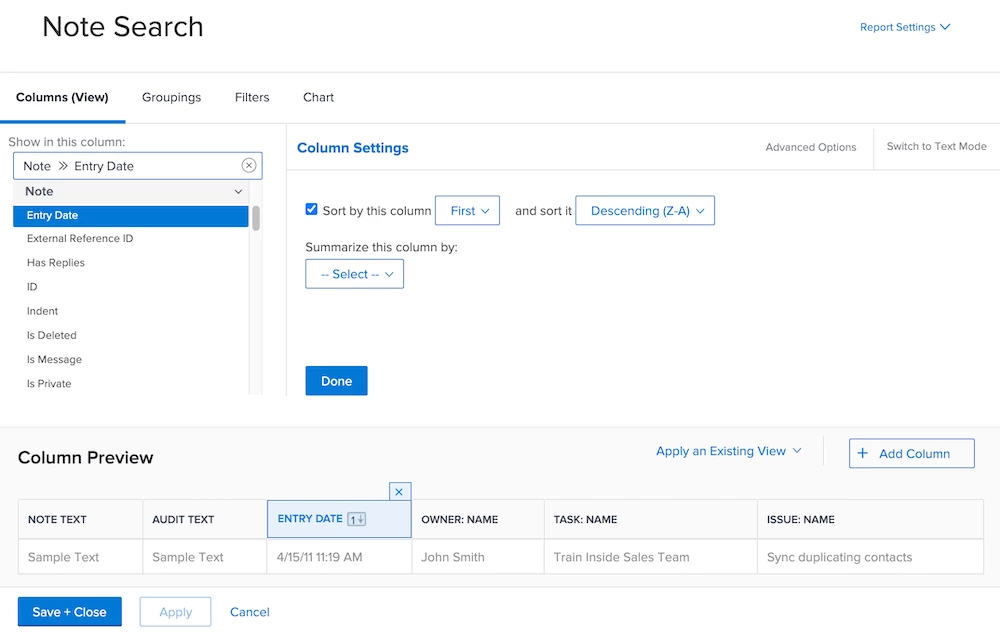Click the field list scrollbar thumb

tap(256, 217)
